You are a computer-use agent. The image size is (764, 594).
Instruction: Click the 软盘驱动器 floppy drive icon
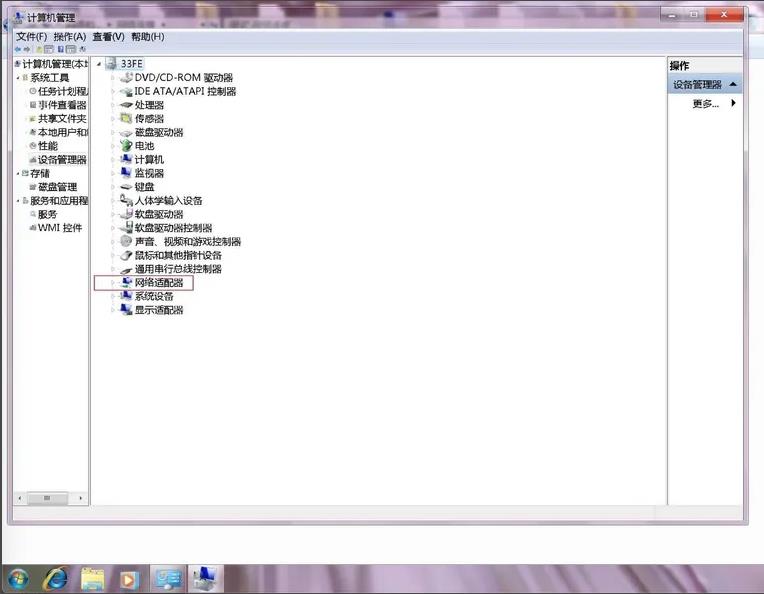[x=126, y=214]
